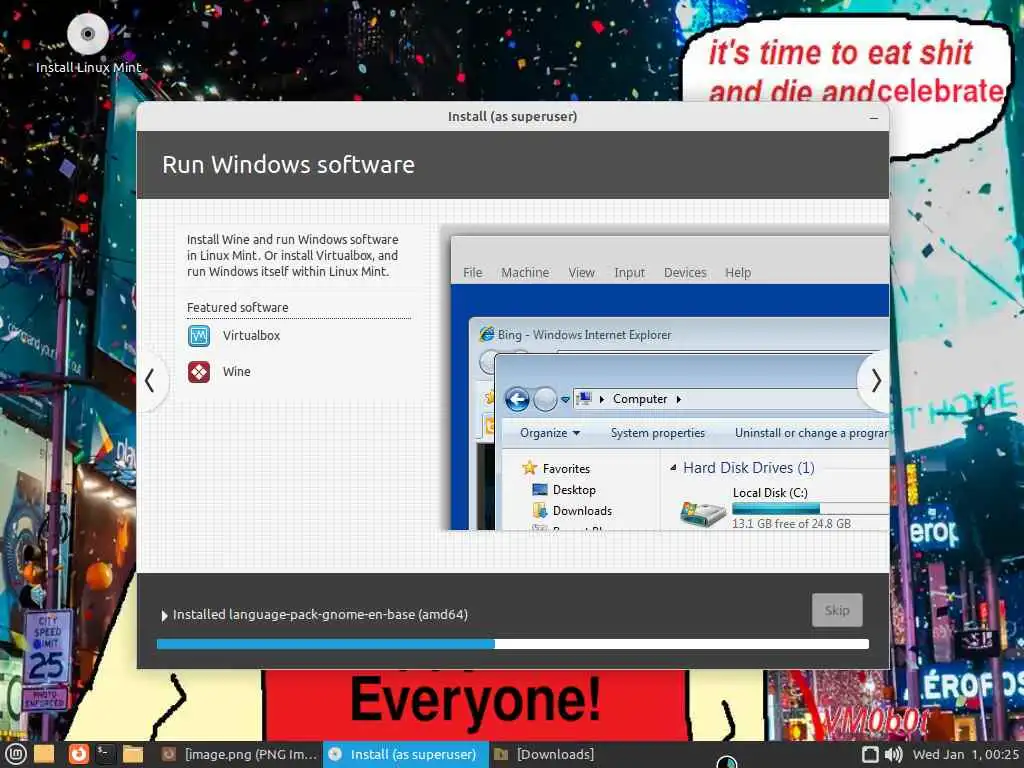The image size is (1024, 768).
Task: Open the removable drives tray icon
Action: click(870, 754)
